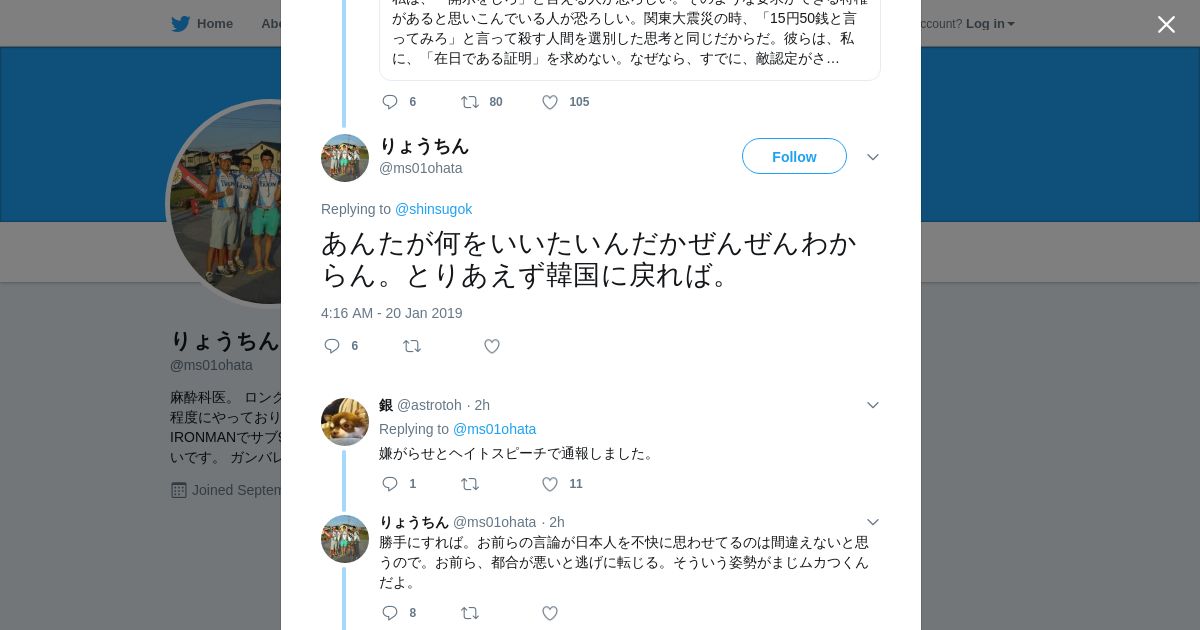Click the reply icon under the main tweet
Viewport: 1200px width, 630px height.
[x=333, y=346]
